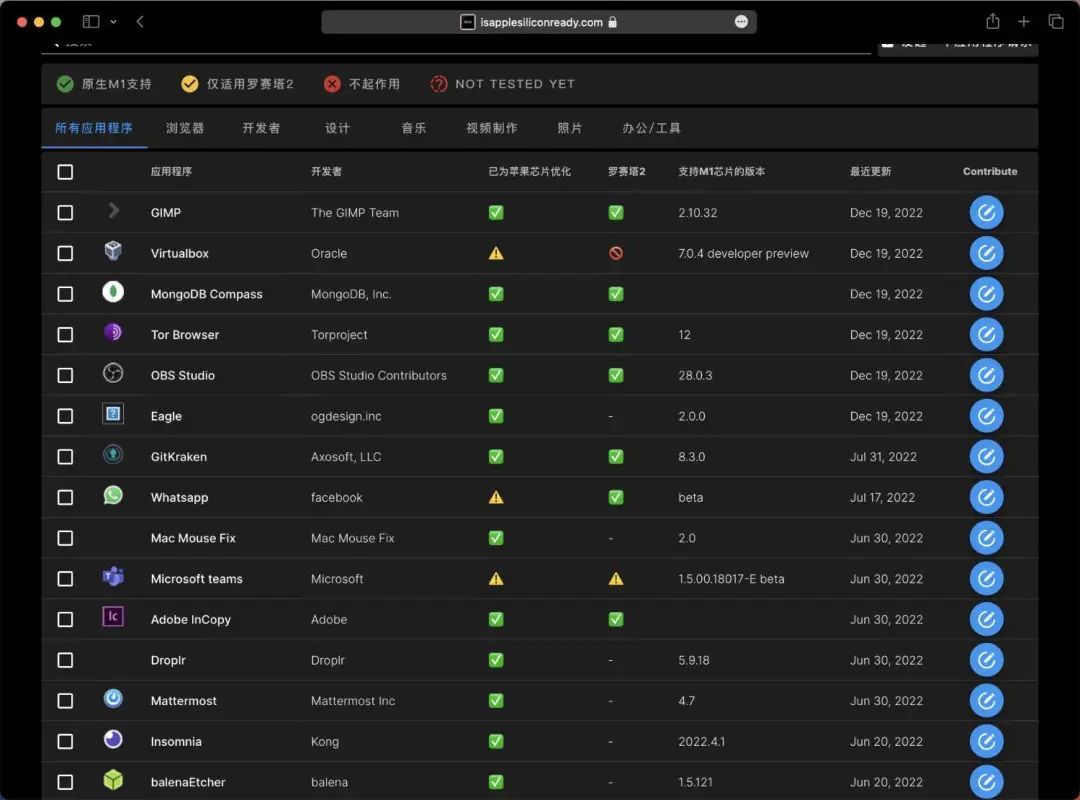Click the Microsoft Teams app icon
Viewport: 1080px width, 800px height.
coord(113,578)
